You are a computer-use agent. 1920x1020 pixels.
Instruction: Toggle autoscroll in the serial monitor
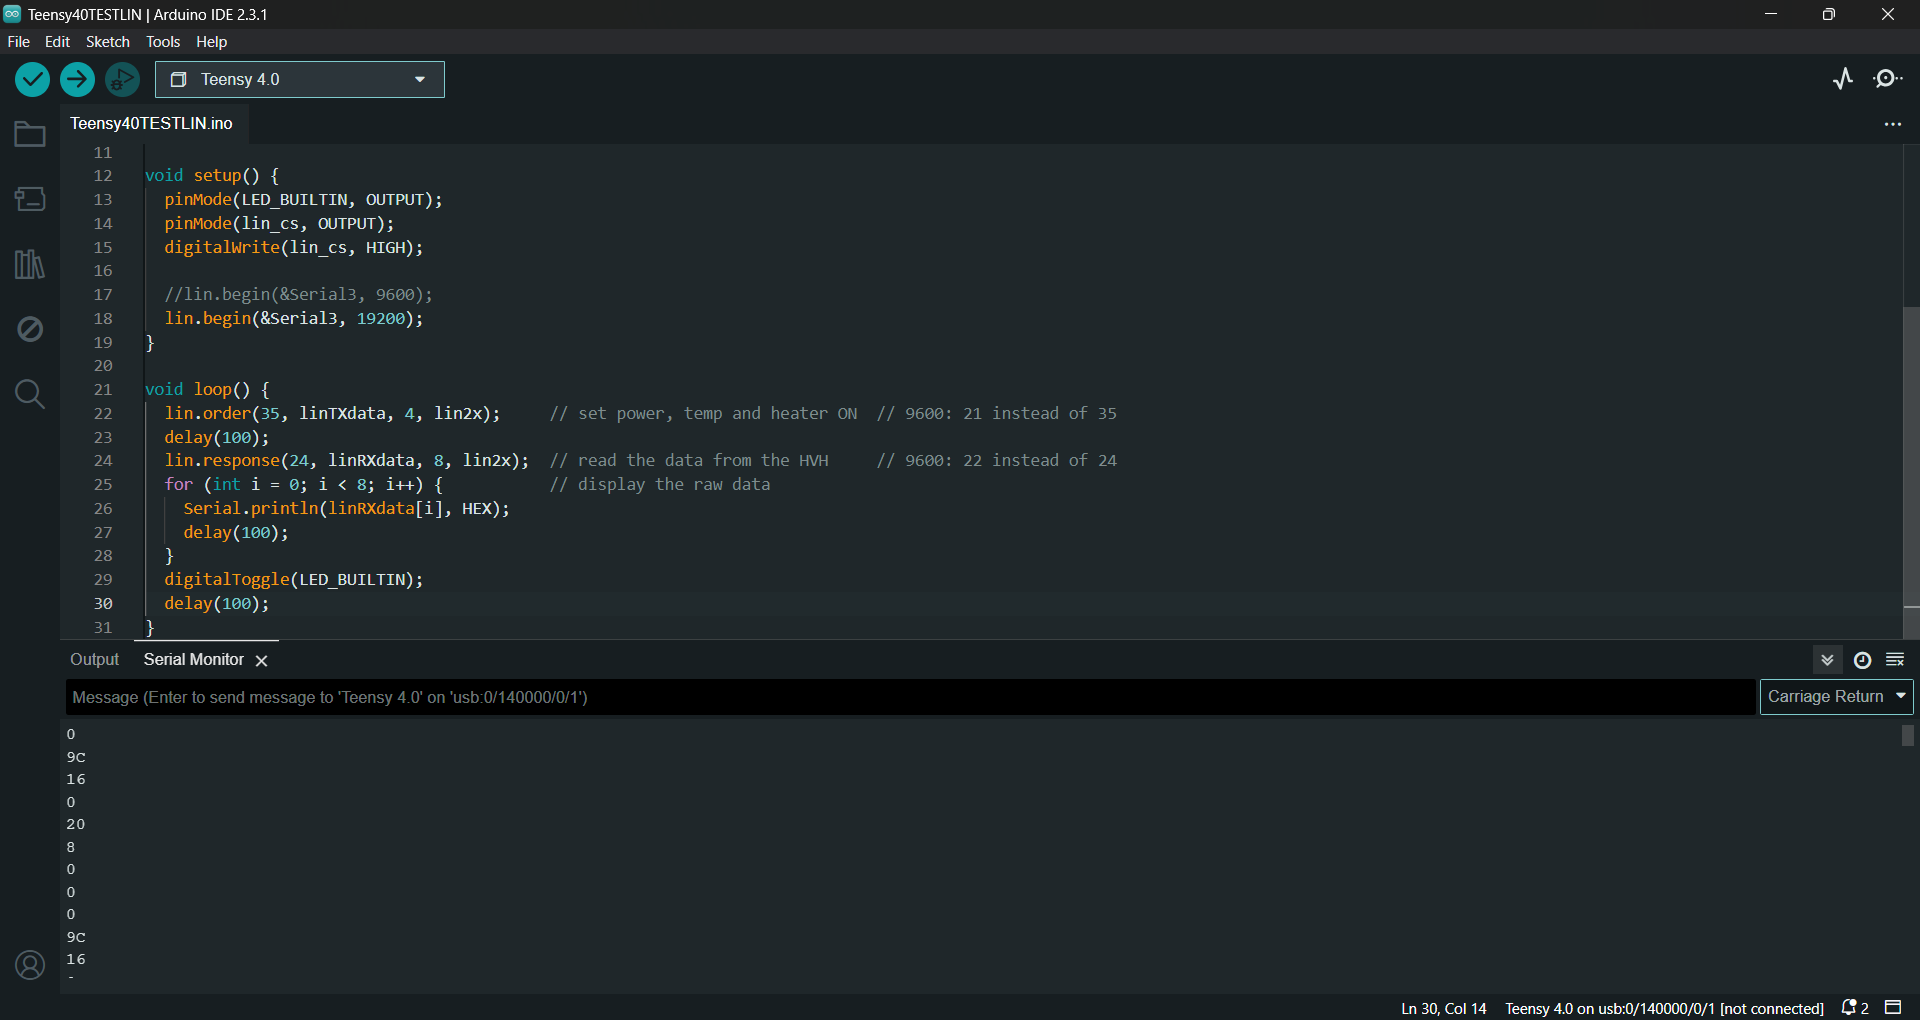click(x=1827, y=660)
